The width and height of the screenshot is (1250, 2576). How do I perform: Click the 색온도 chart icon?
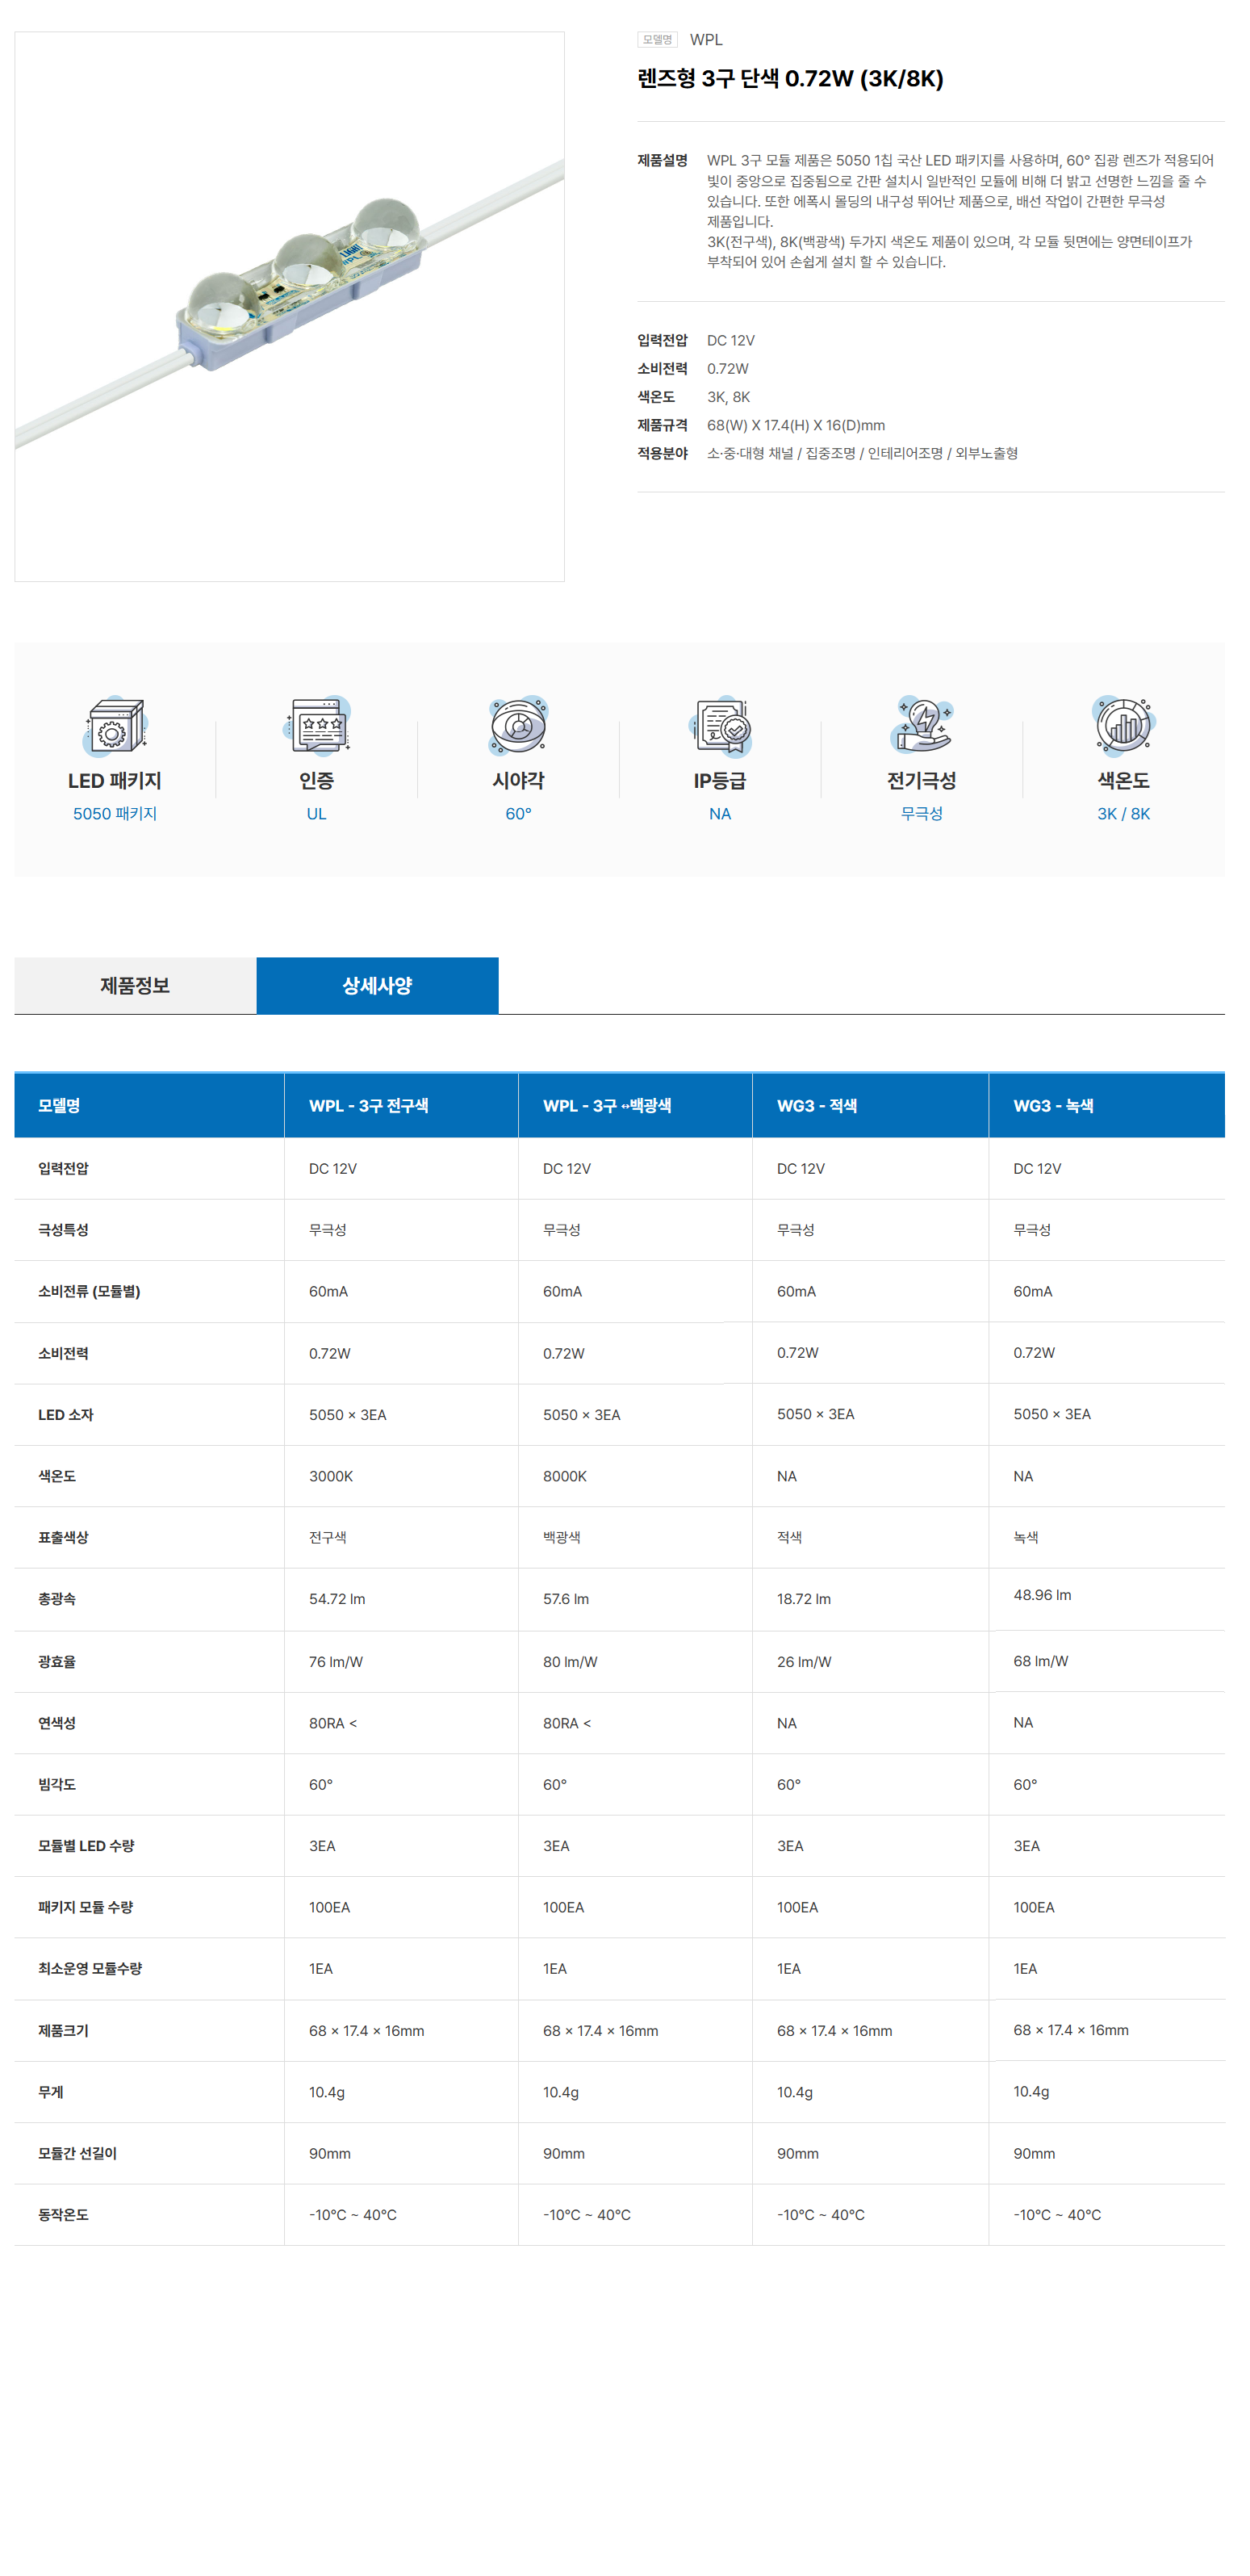(x=1123, y=725)
